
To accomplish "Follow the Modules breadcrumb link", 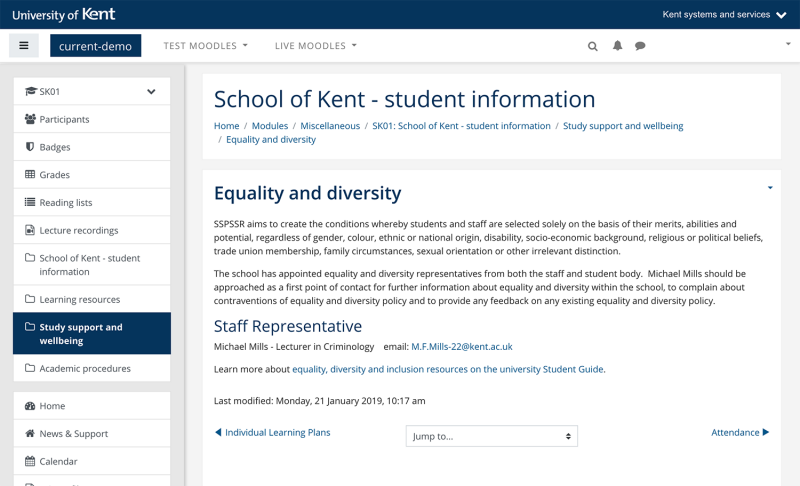I will [x=270, y=126].
